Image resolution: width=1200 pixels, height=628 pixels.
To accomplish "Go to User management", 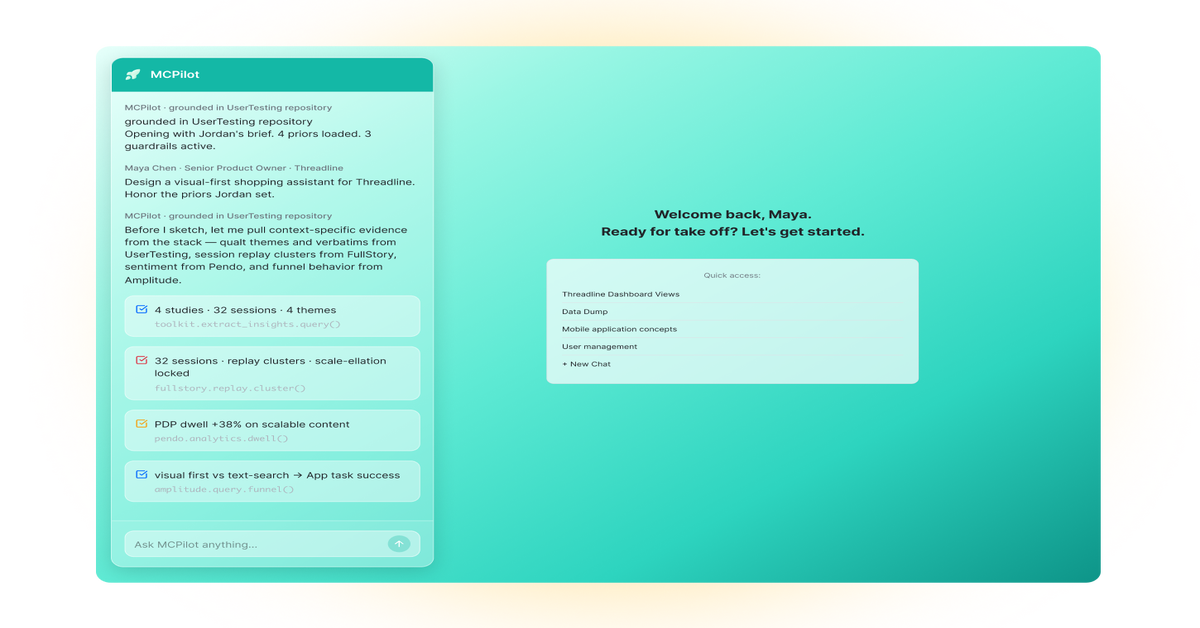I will (599, 346).
